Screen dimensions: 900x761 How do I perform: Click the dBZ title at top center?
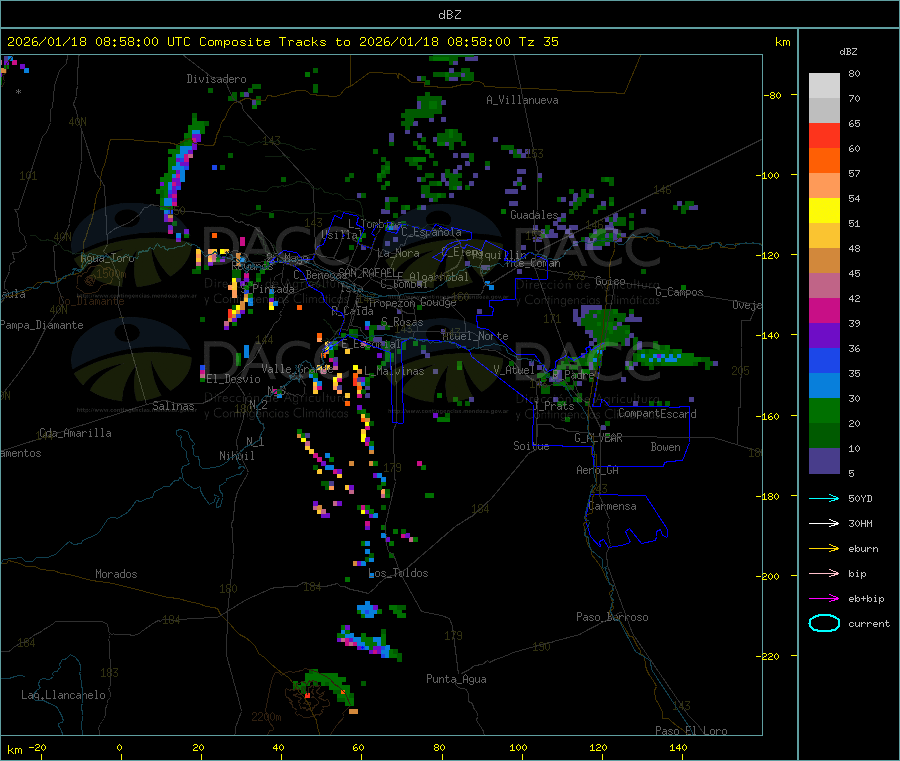pyautogui.click(x=449, y=15)
